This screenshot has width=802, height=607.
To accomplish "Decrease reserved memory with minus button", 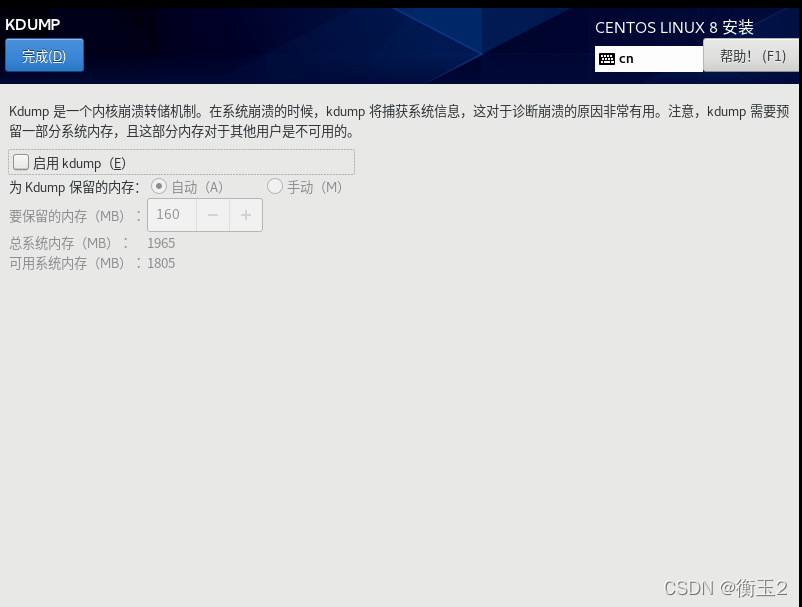I will (x=213, y=215).
